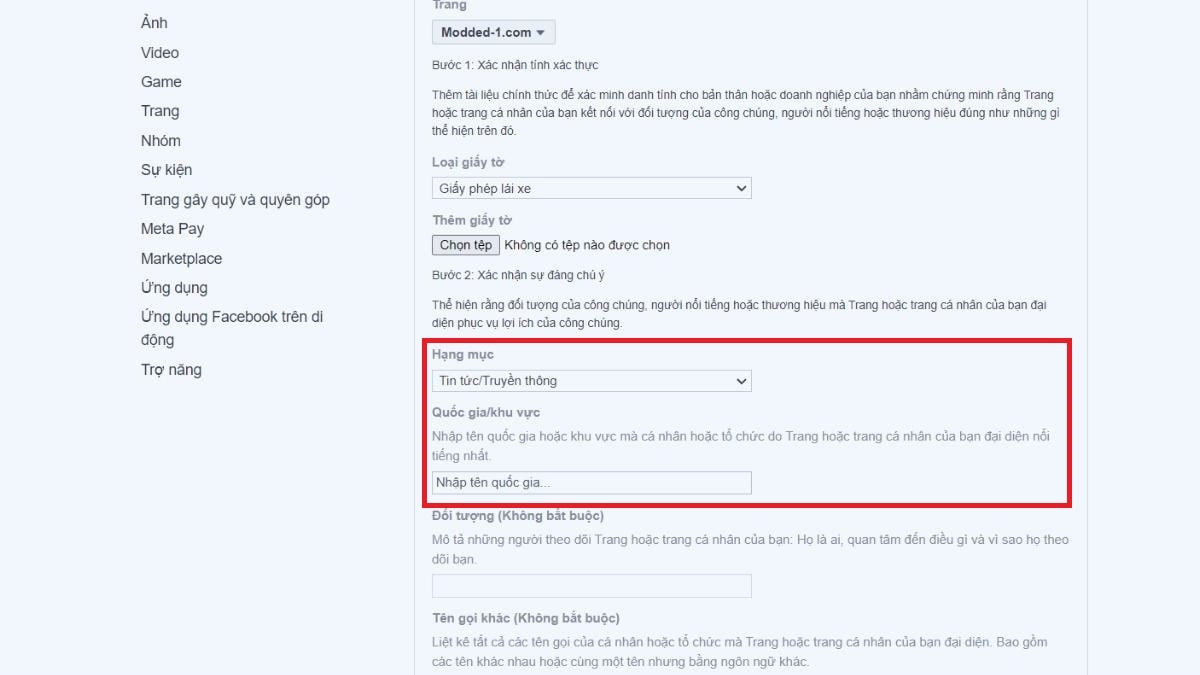1200x675 pixels.
Task: Click the Chọn tệp file button
Action: point(466,245)
